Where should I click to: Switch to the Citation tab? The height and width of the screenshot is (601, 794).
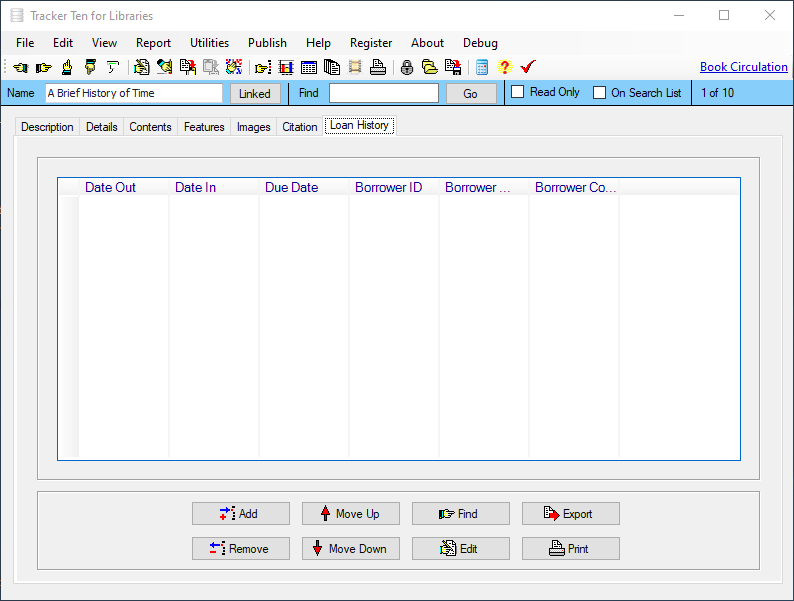coord(300,127)
